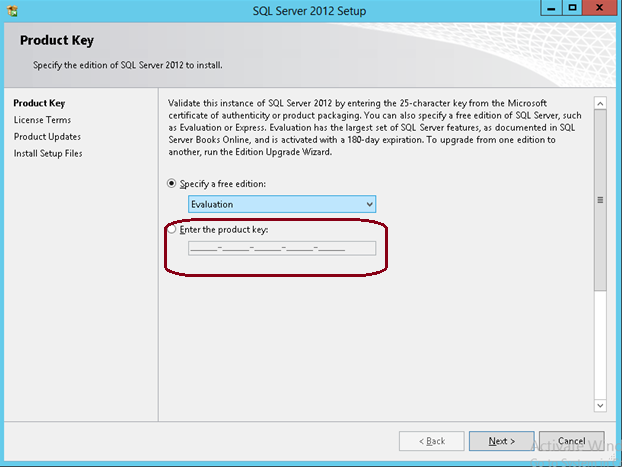Screen dimensions: 623x467
Task: Open the Evaluation edition dropdown
Action: tap(282, 204)
